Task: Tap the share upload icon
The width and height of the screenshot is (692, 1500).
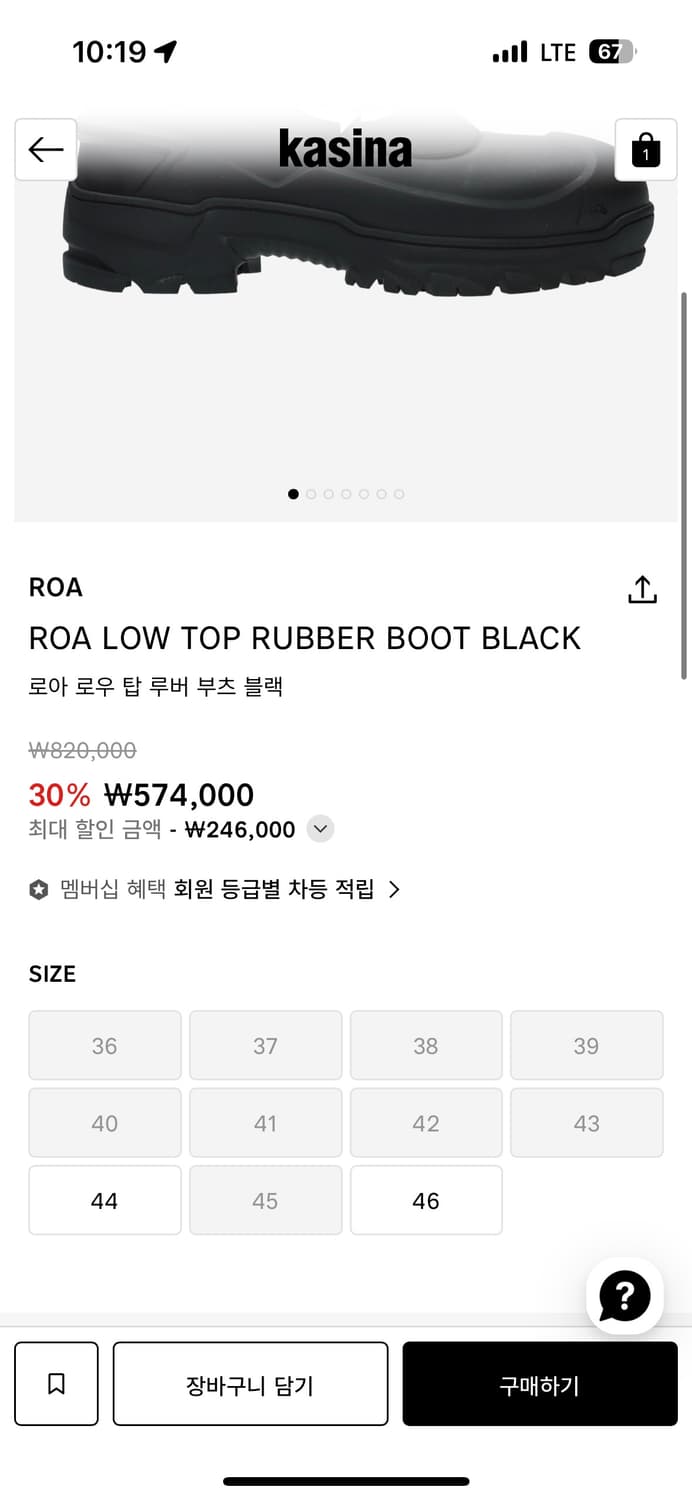Action: [642, 590]
